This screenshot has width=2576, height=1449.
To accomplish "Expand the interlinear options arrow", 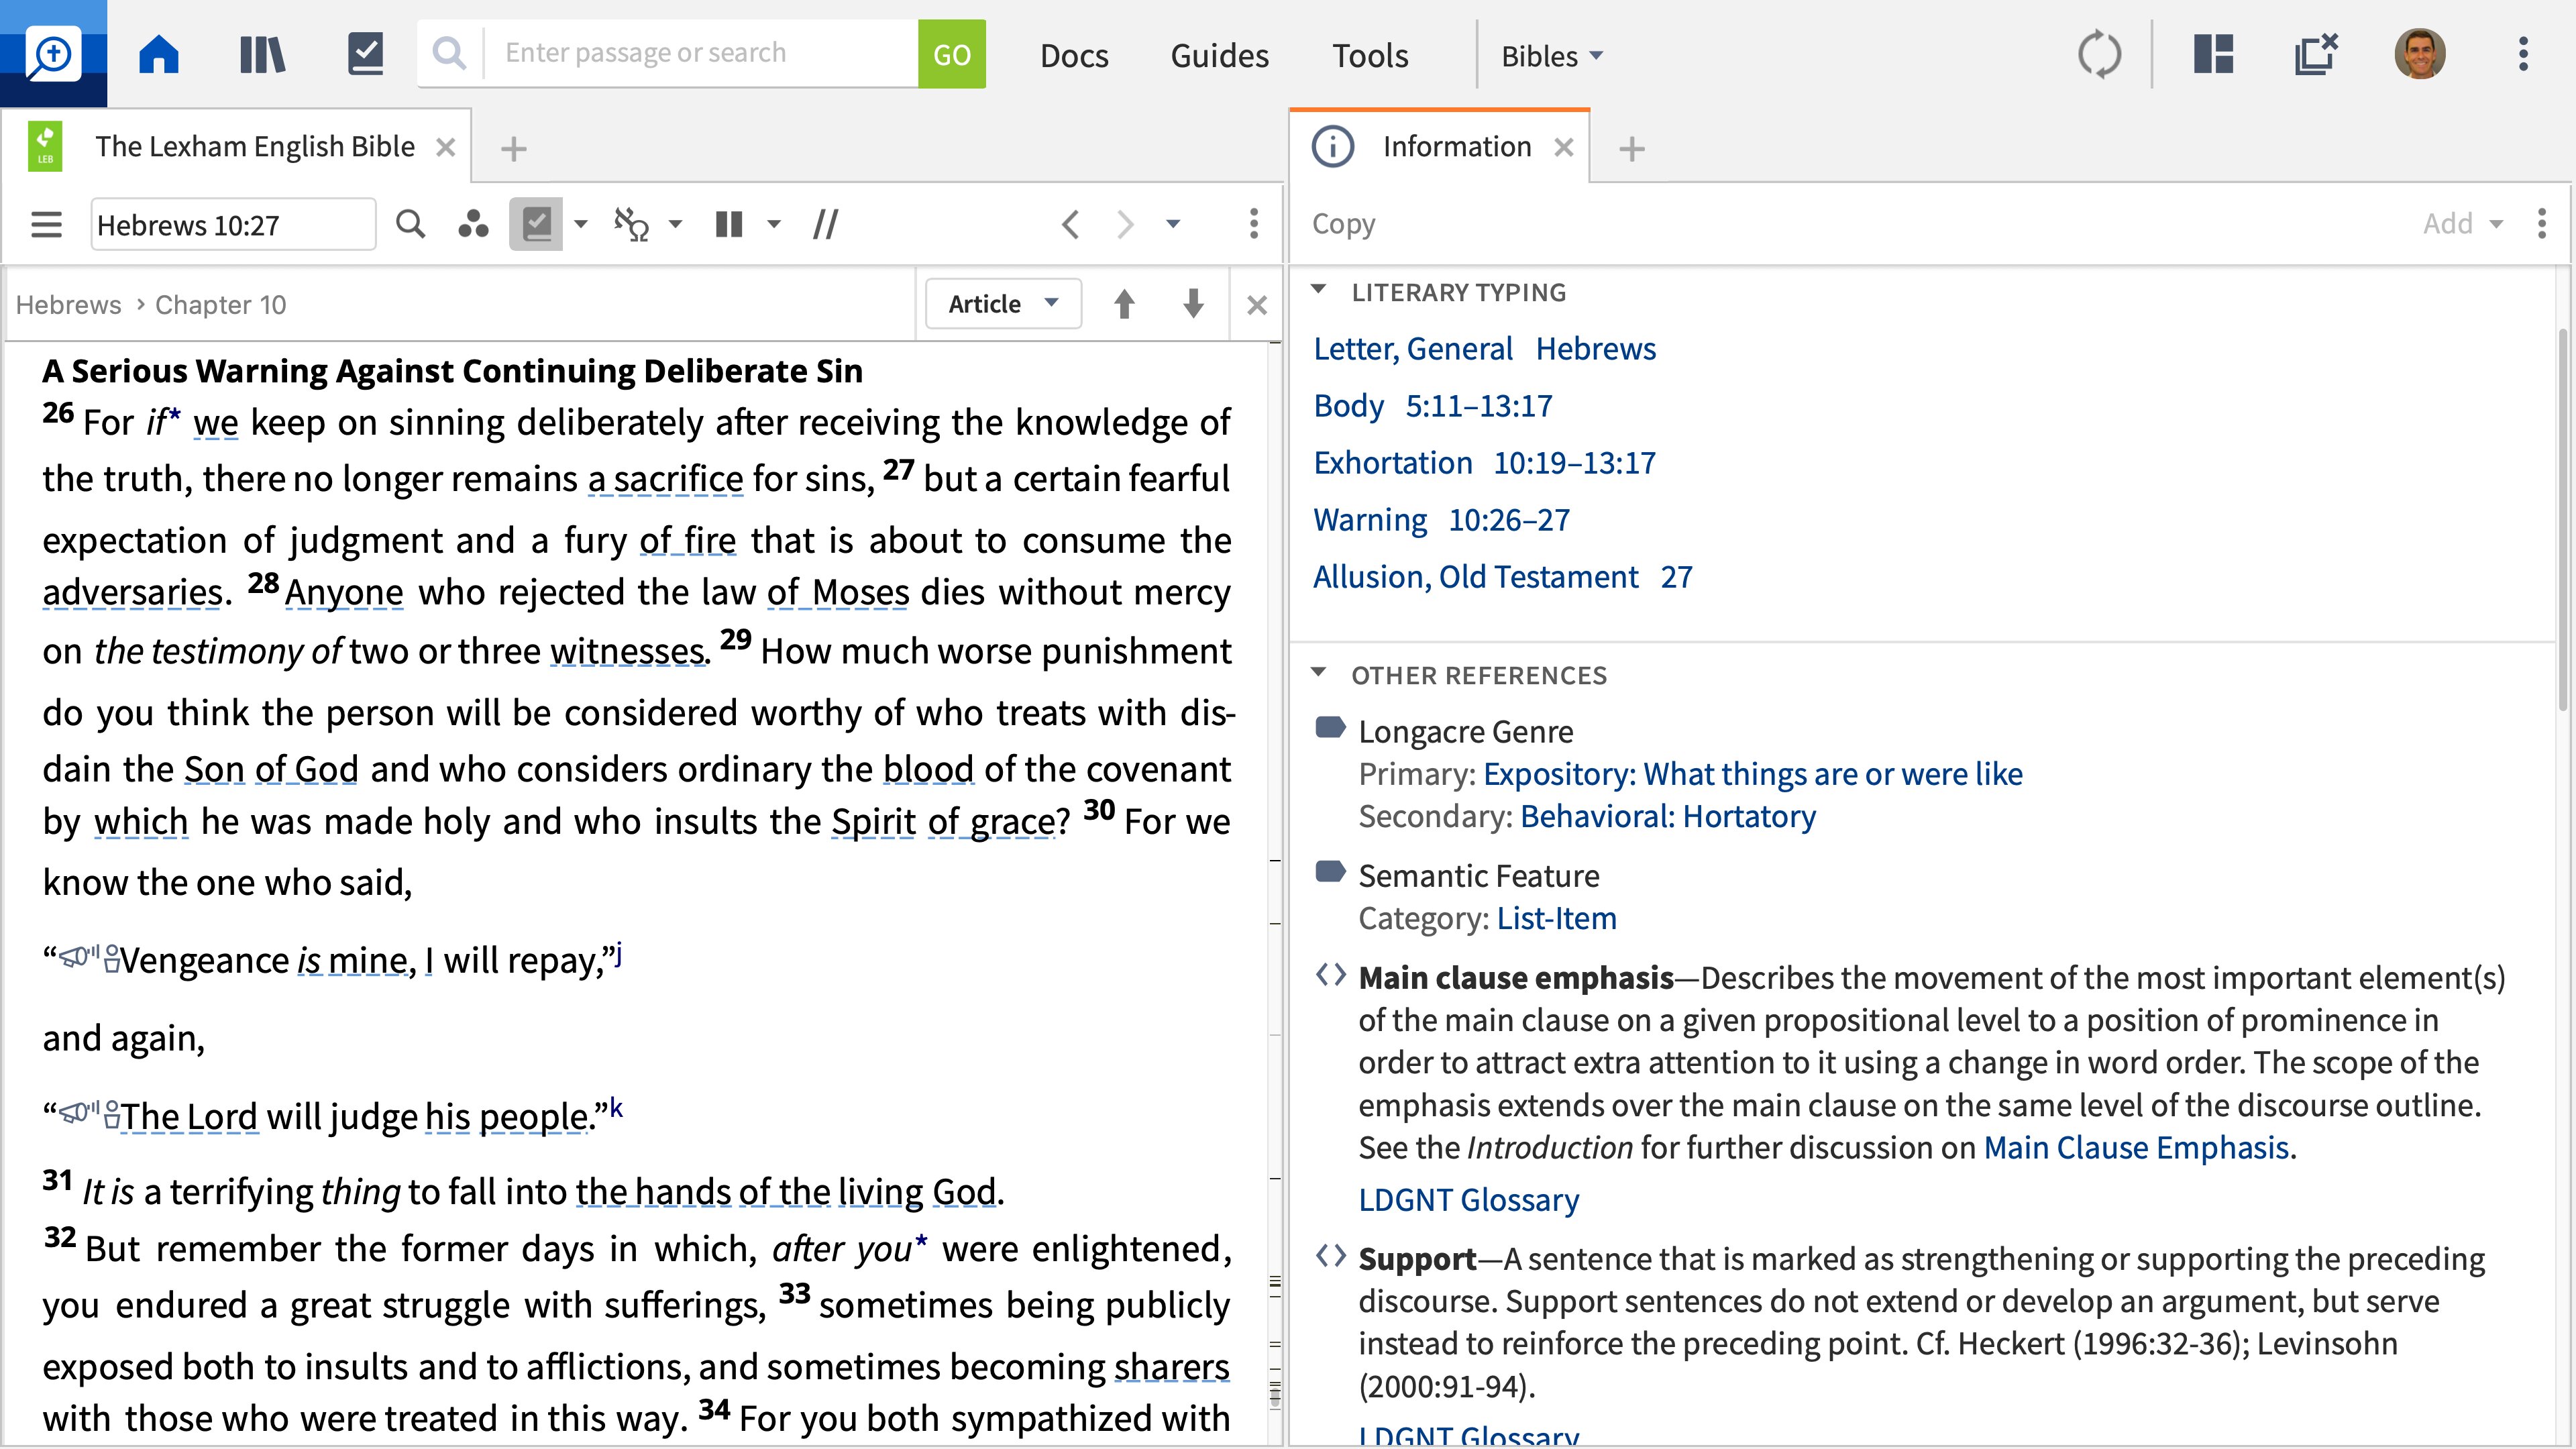I will [x=675, y=224].
